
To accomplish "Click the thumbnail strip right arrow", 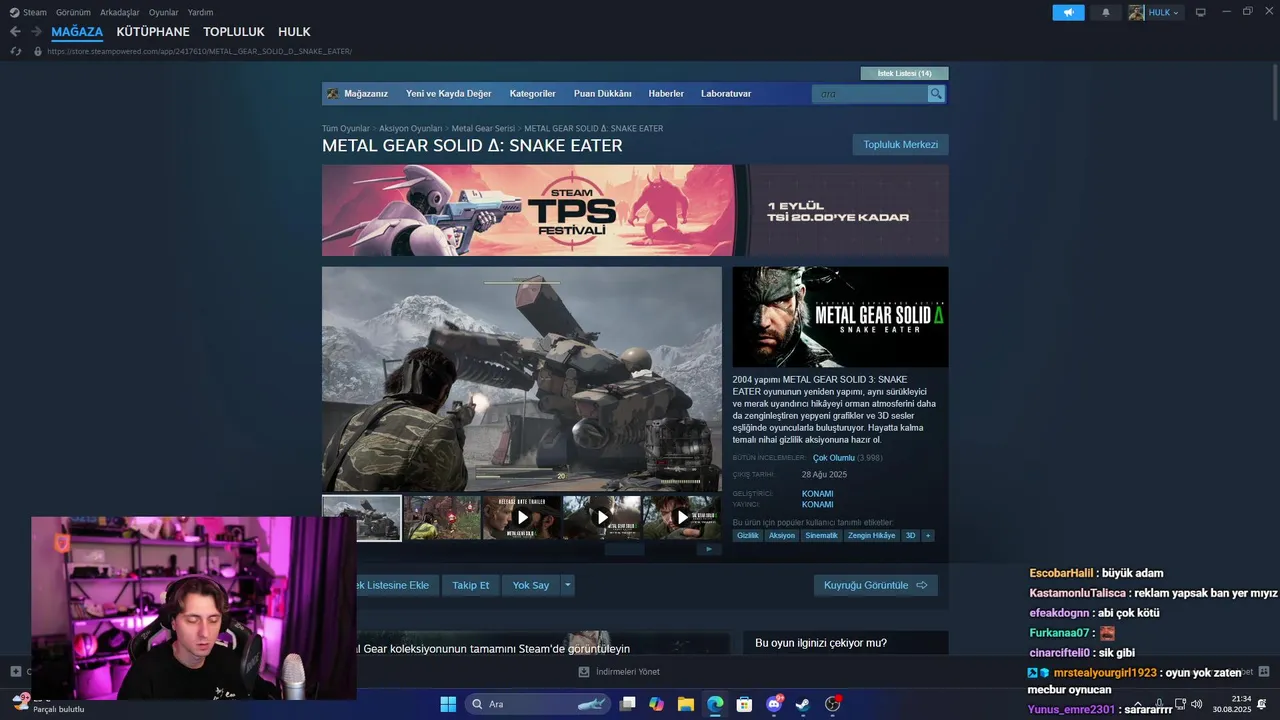I will tap(709, 549).
